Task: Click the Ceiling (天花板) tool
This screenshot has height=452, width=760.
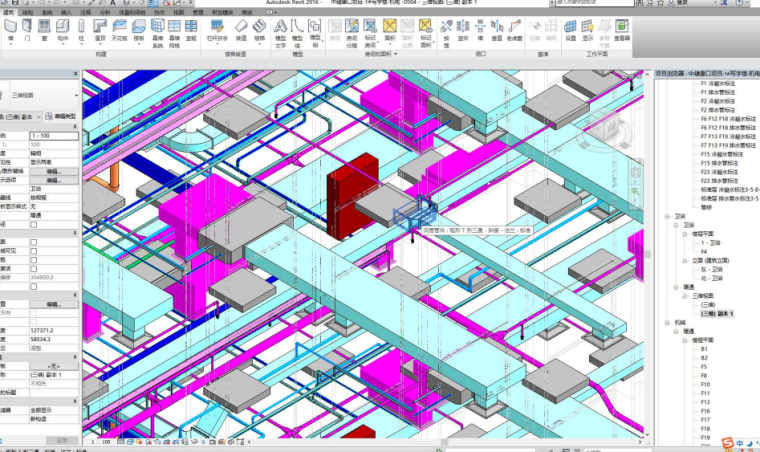Action: tap(119, 30)
